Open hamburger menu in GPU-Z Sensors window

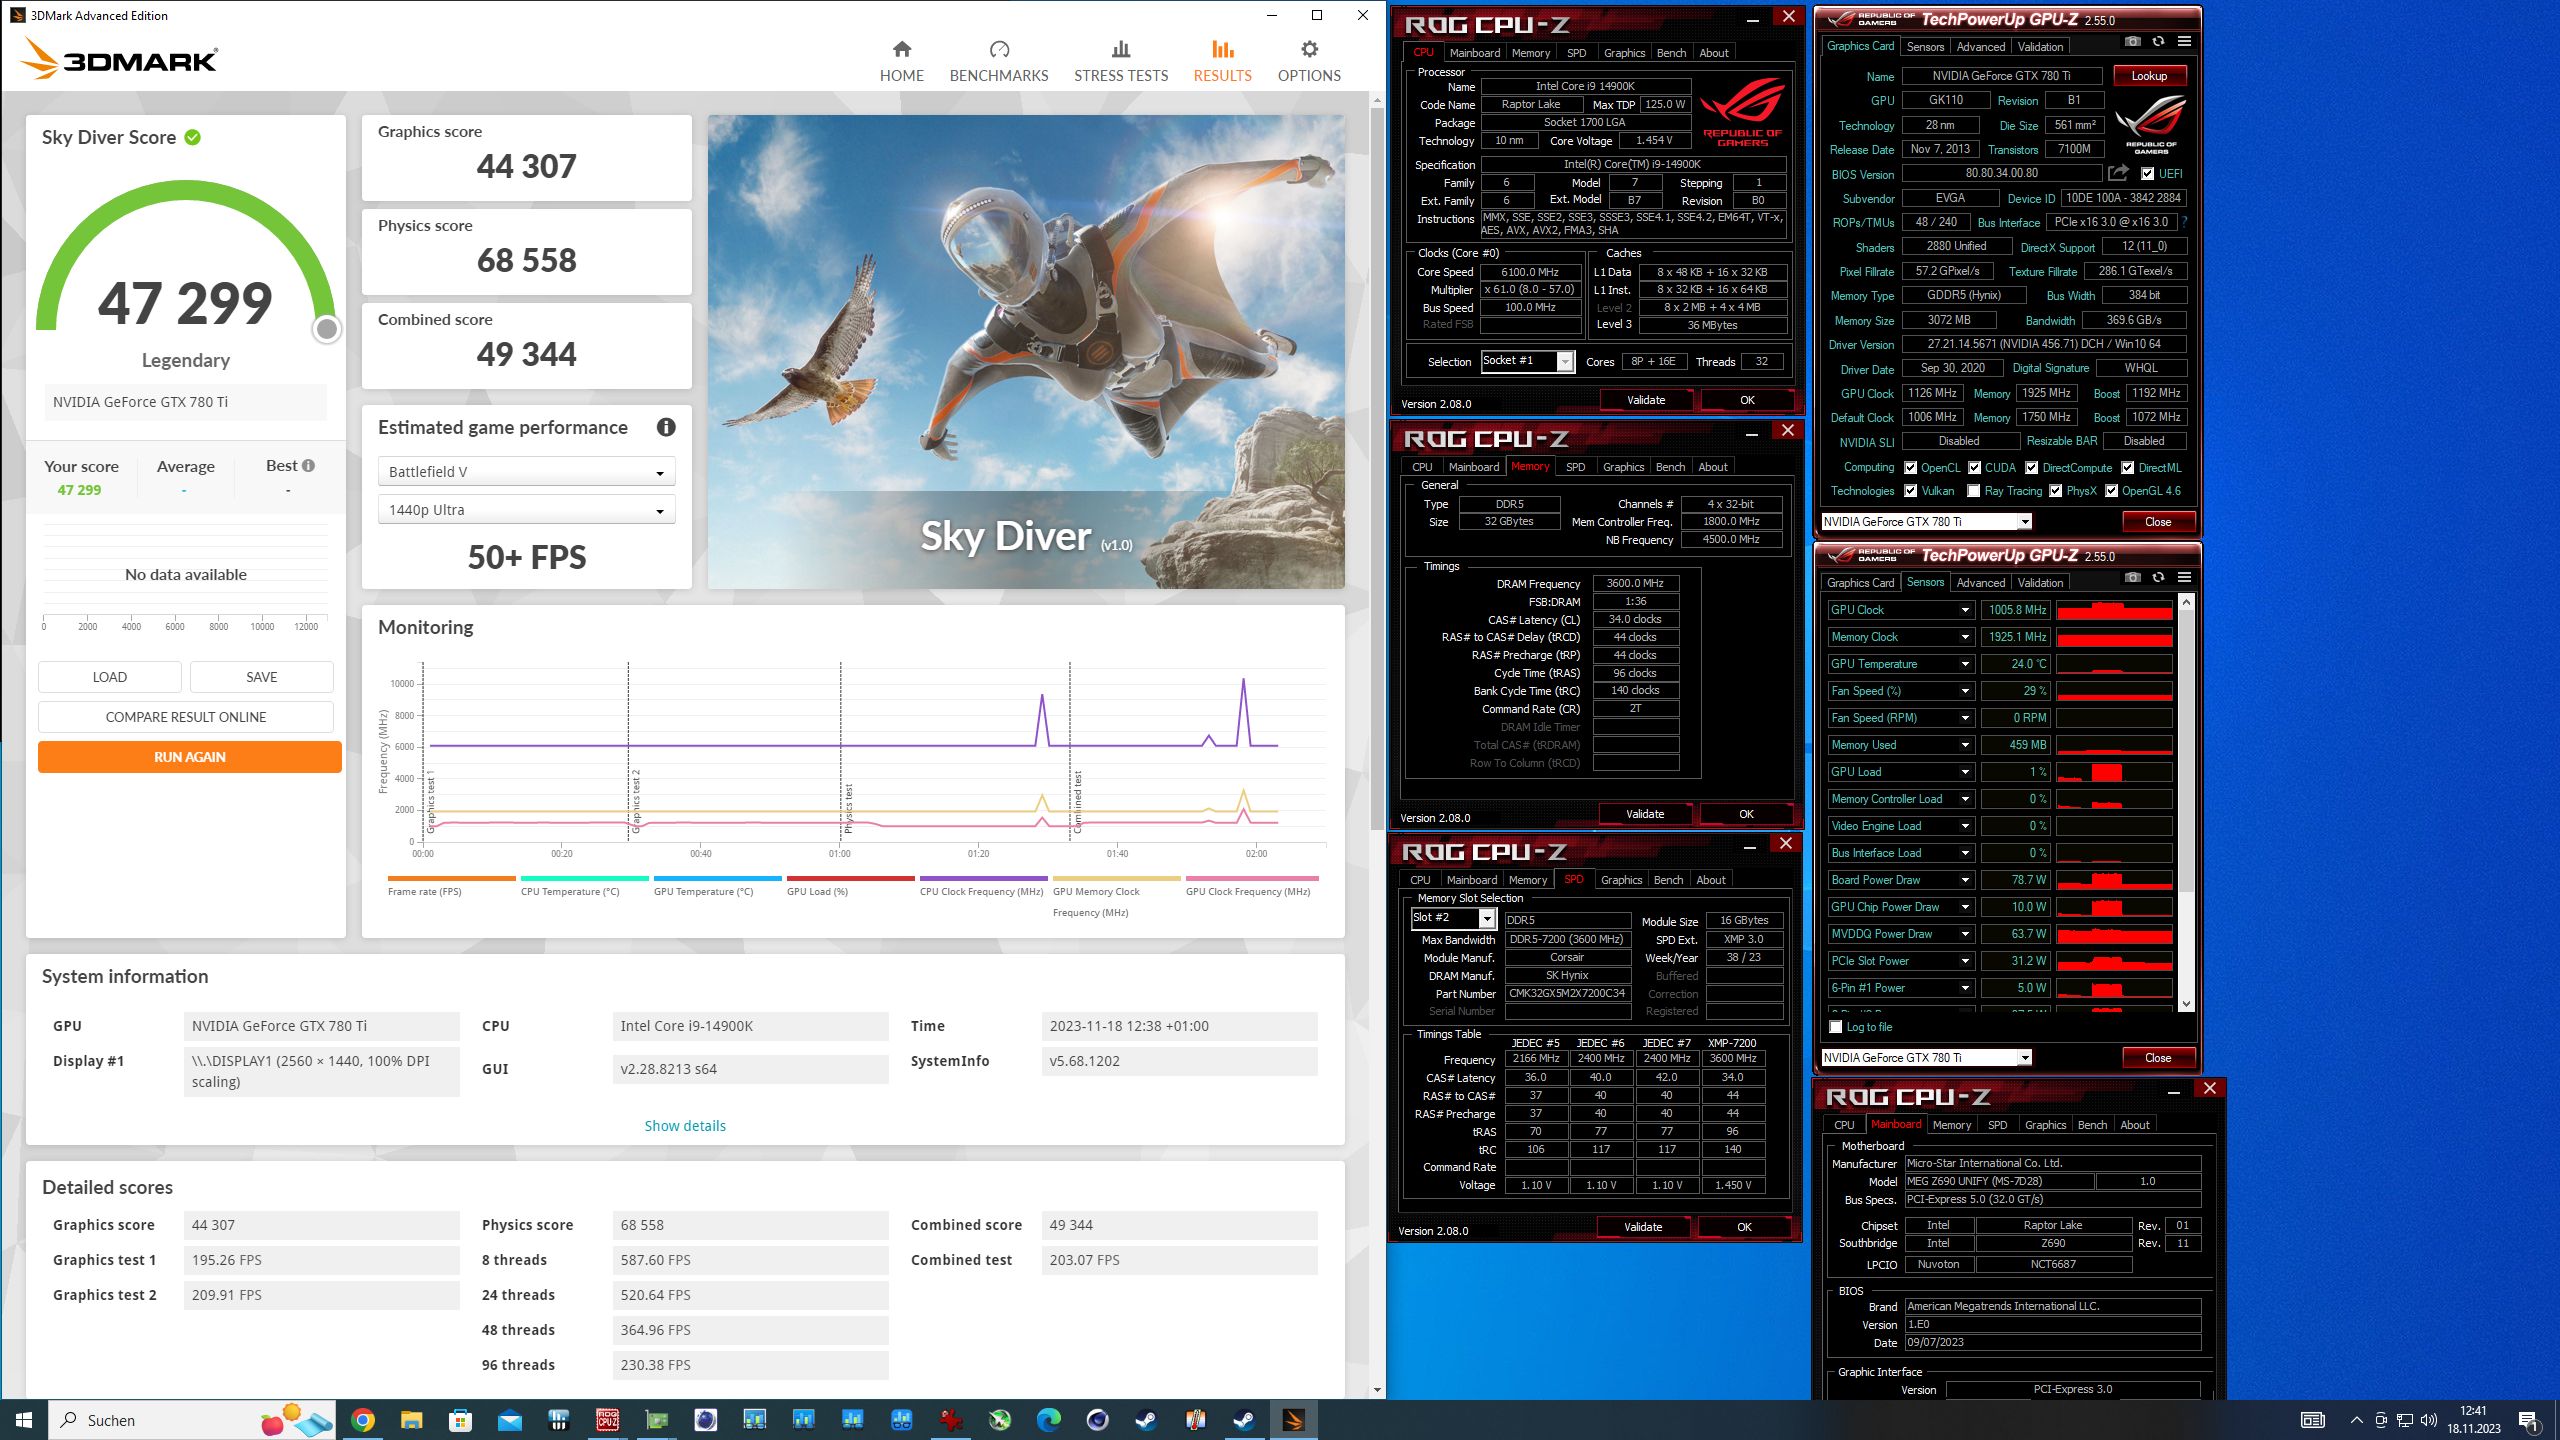[2184, 578]
